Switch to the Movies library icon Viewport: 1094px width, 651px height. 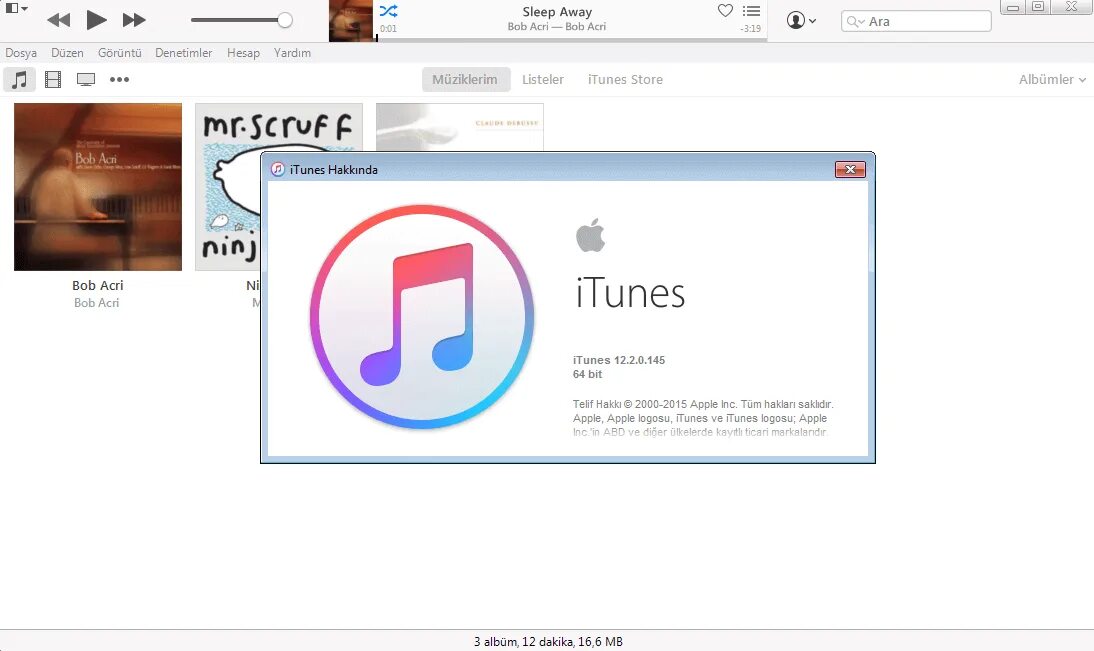click(x=53, y=80)
